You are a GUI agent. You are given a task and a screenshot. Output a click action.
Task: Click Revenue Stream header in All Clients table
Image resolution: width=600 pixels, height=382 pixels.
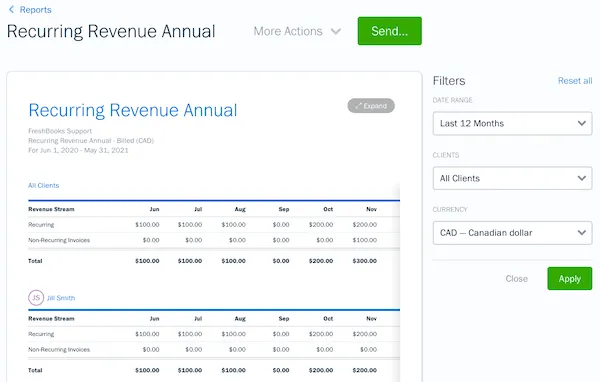point(51,209)
